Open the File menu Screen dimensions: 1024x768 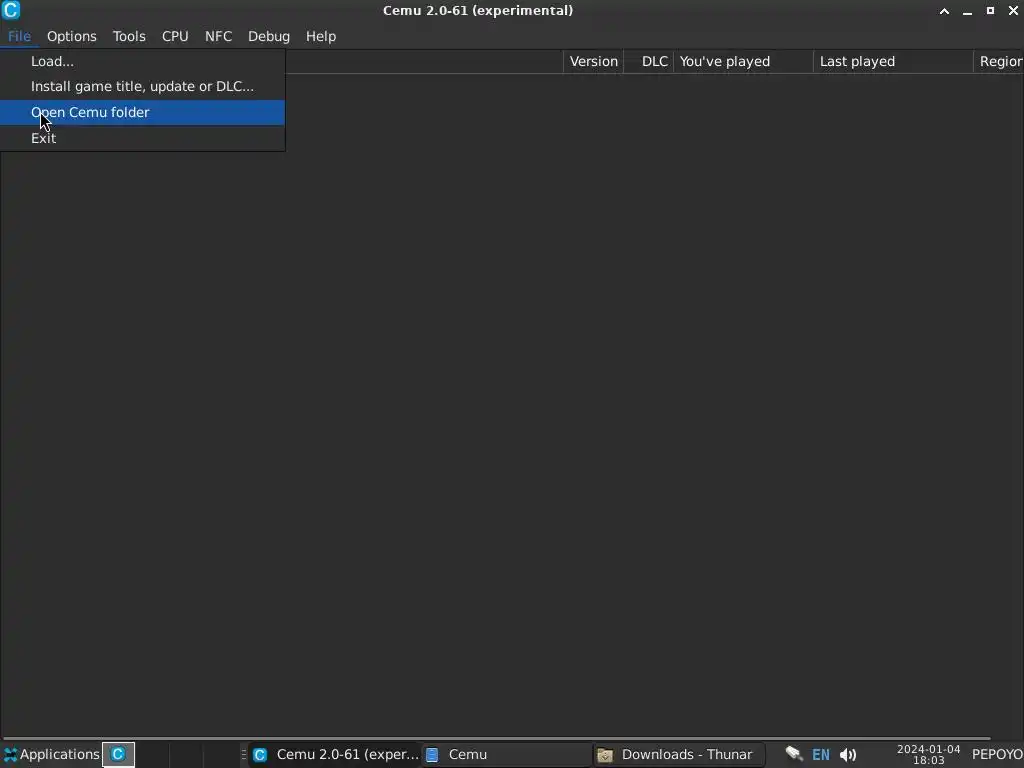click(x=19, y=37)
